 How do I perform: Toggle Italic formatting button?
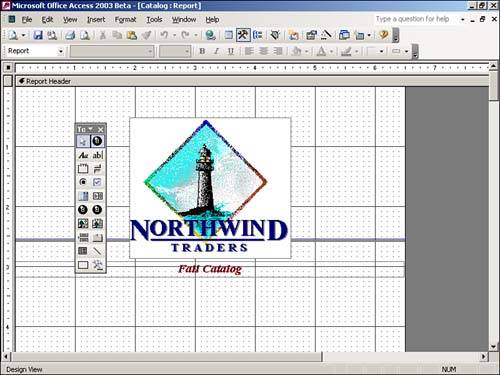pyautogui.click(x=216, y=51)
